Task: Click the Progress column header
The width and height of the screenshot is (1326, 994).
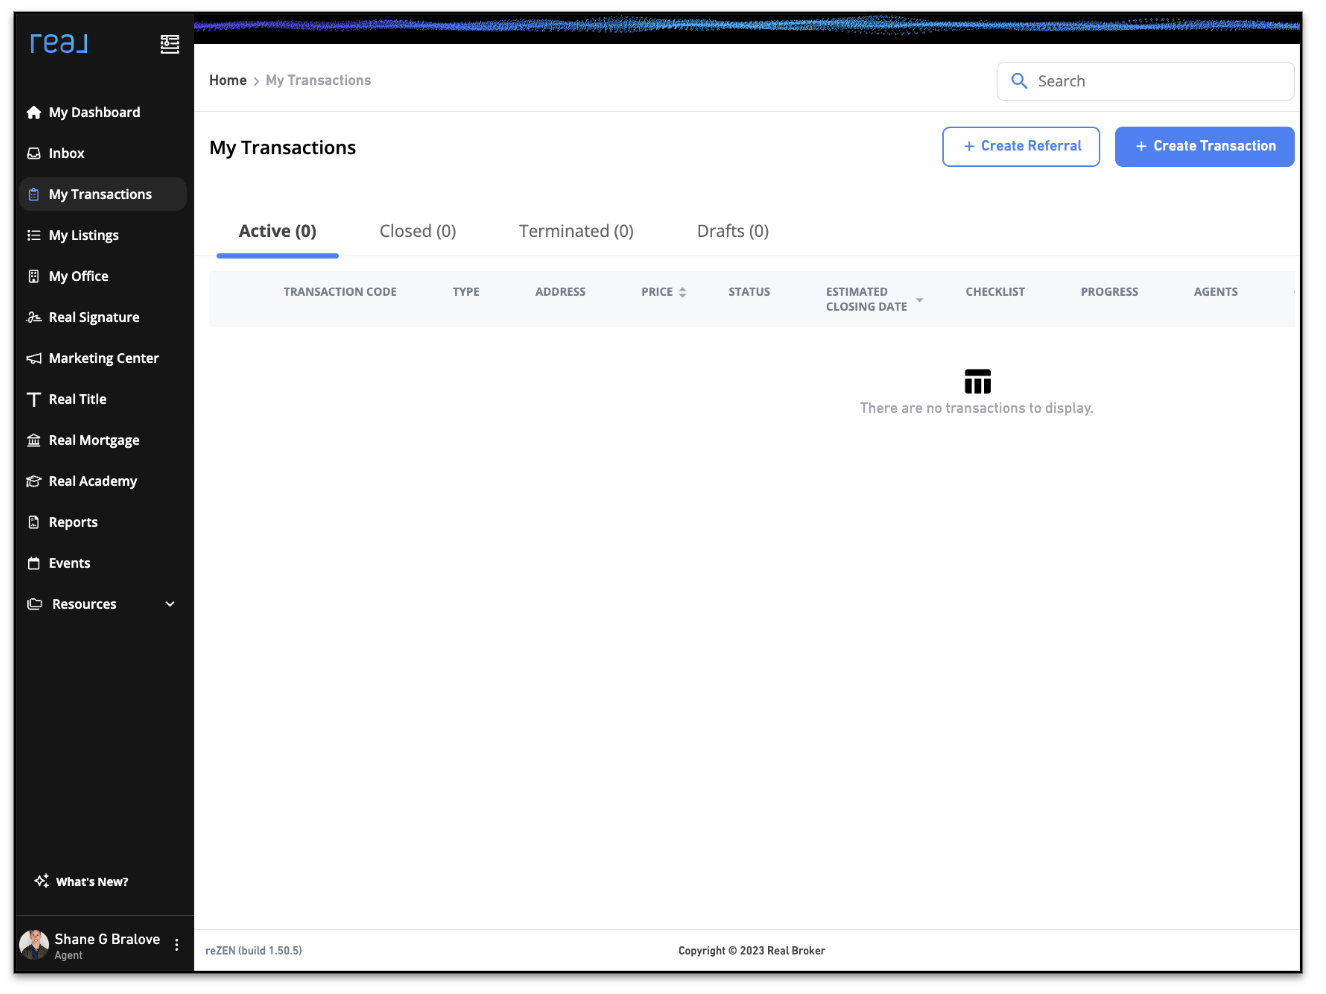Action: point(1109,293)
